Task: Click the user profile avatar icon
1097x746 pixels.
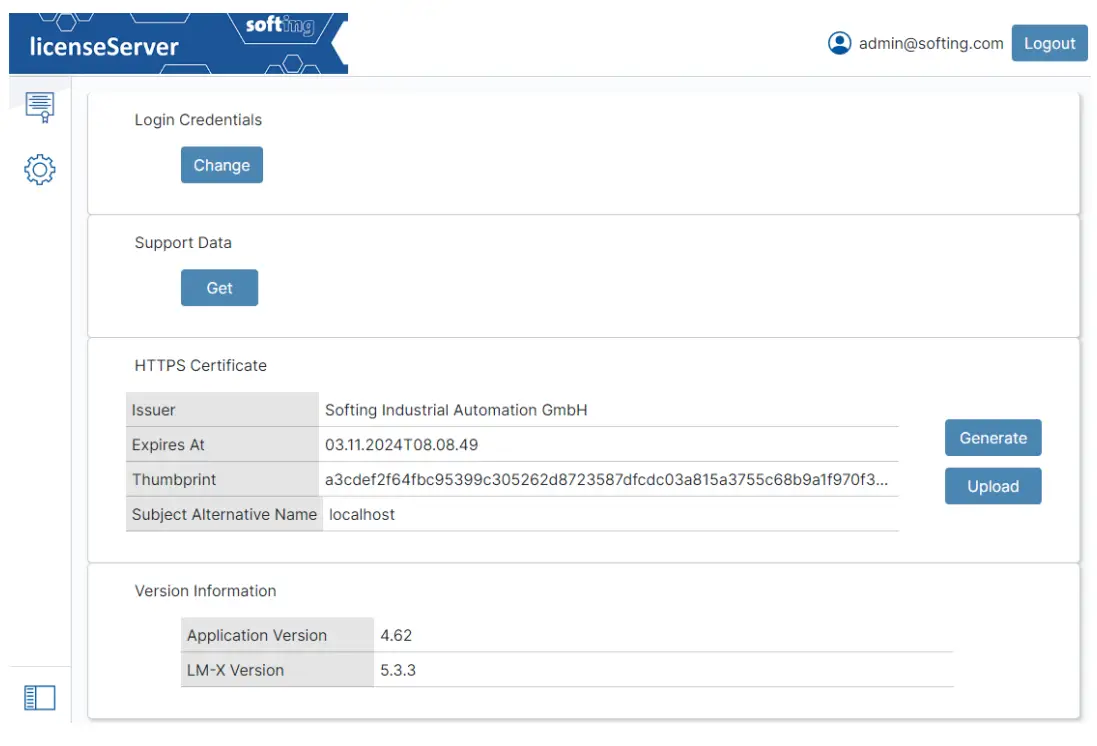Action: [839, 43]
